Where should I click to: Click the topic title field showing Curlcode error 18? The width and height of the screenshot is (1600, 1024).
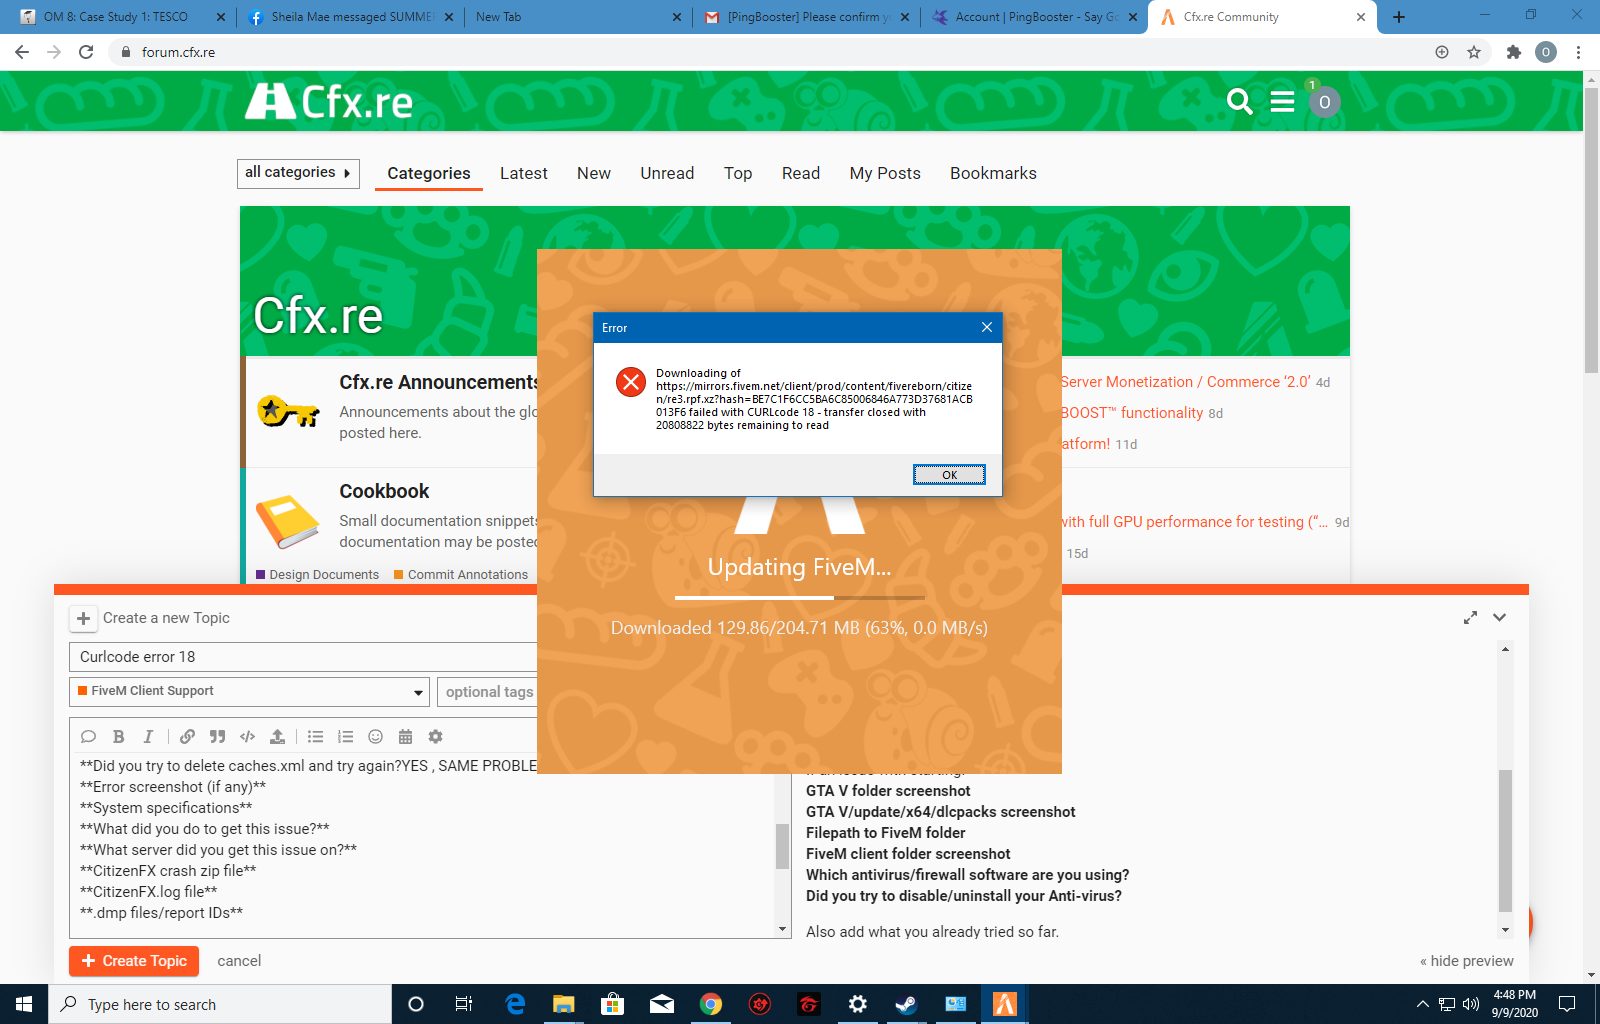click(x=300, y=657)
